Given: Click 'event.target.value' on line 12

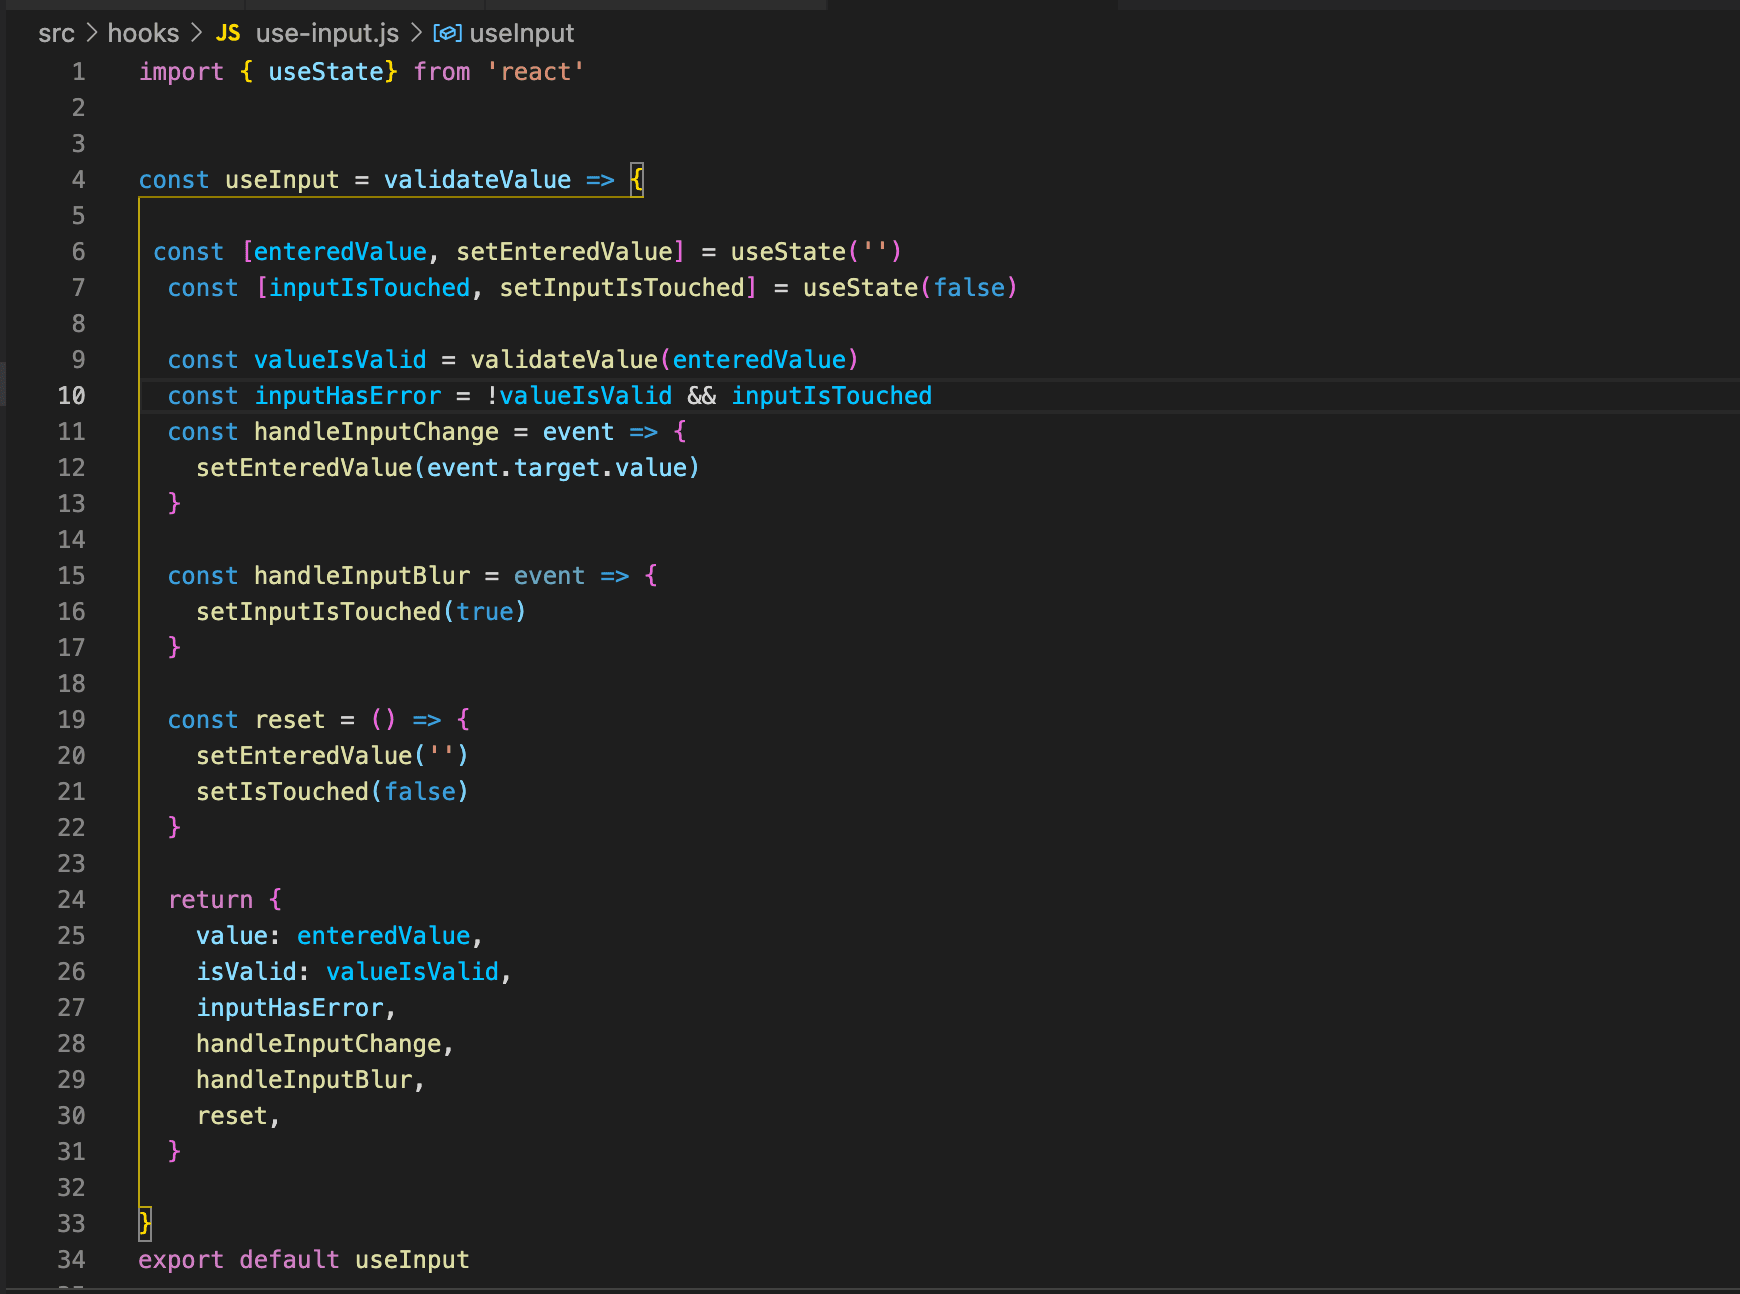Looking at the screenshot, I should click(557, 468).
